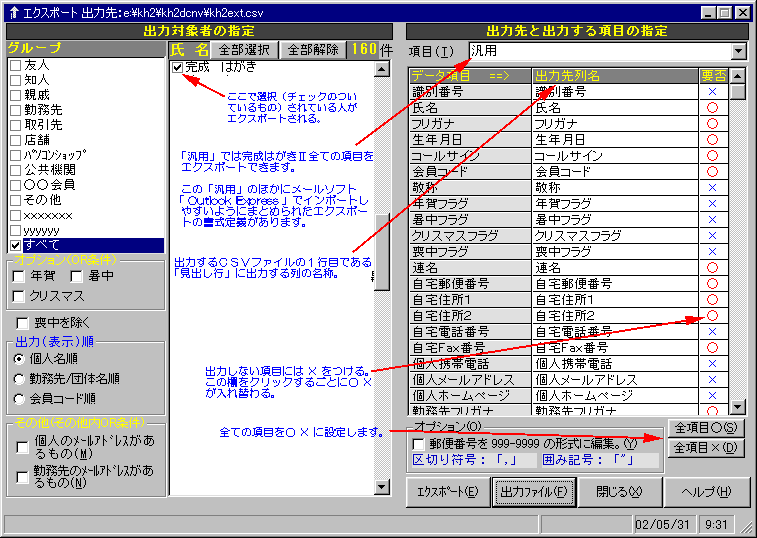This screenshot has width=757, height=538.
Task: Toggle the × mark for 敬称 row
Action: pyautogui.click(x=712, y=187)
